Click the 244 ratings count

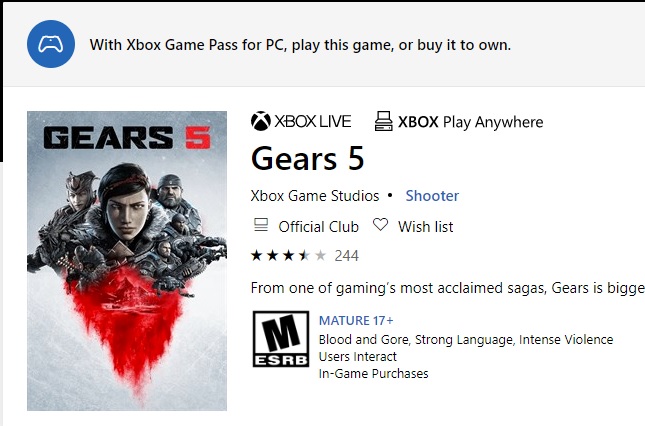[x=347, y=256]
